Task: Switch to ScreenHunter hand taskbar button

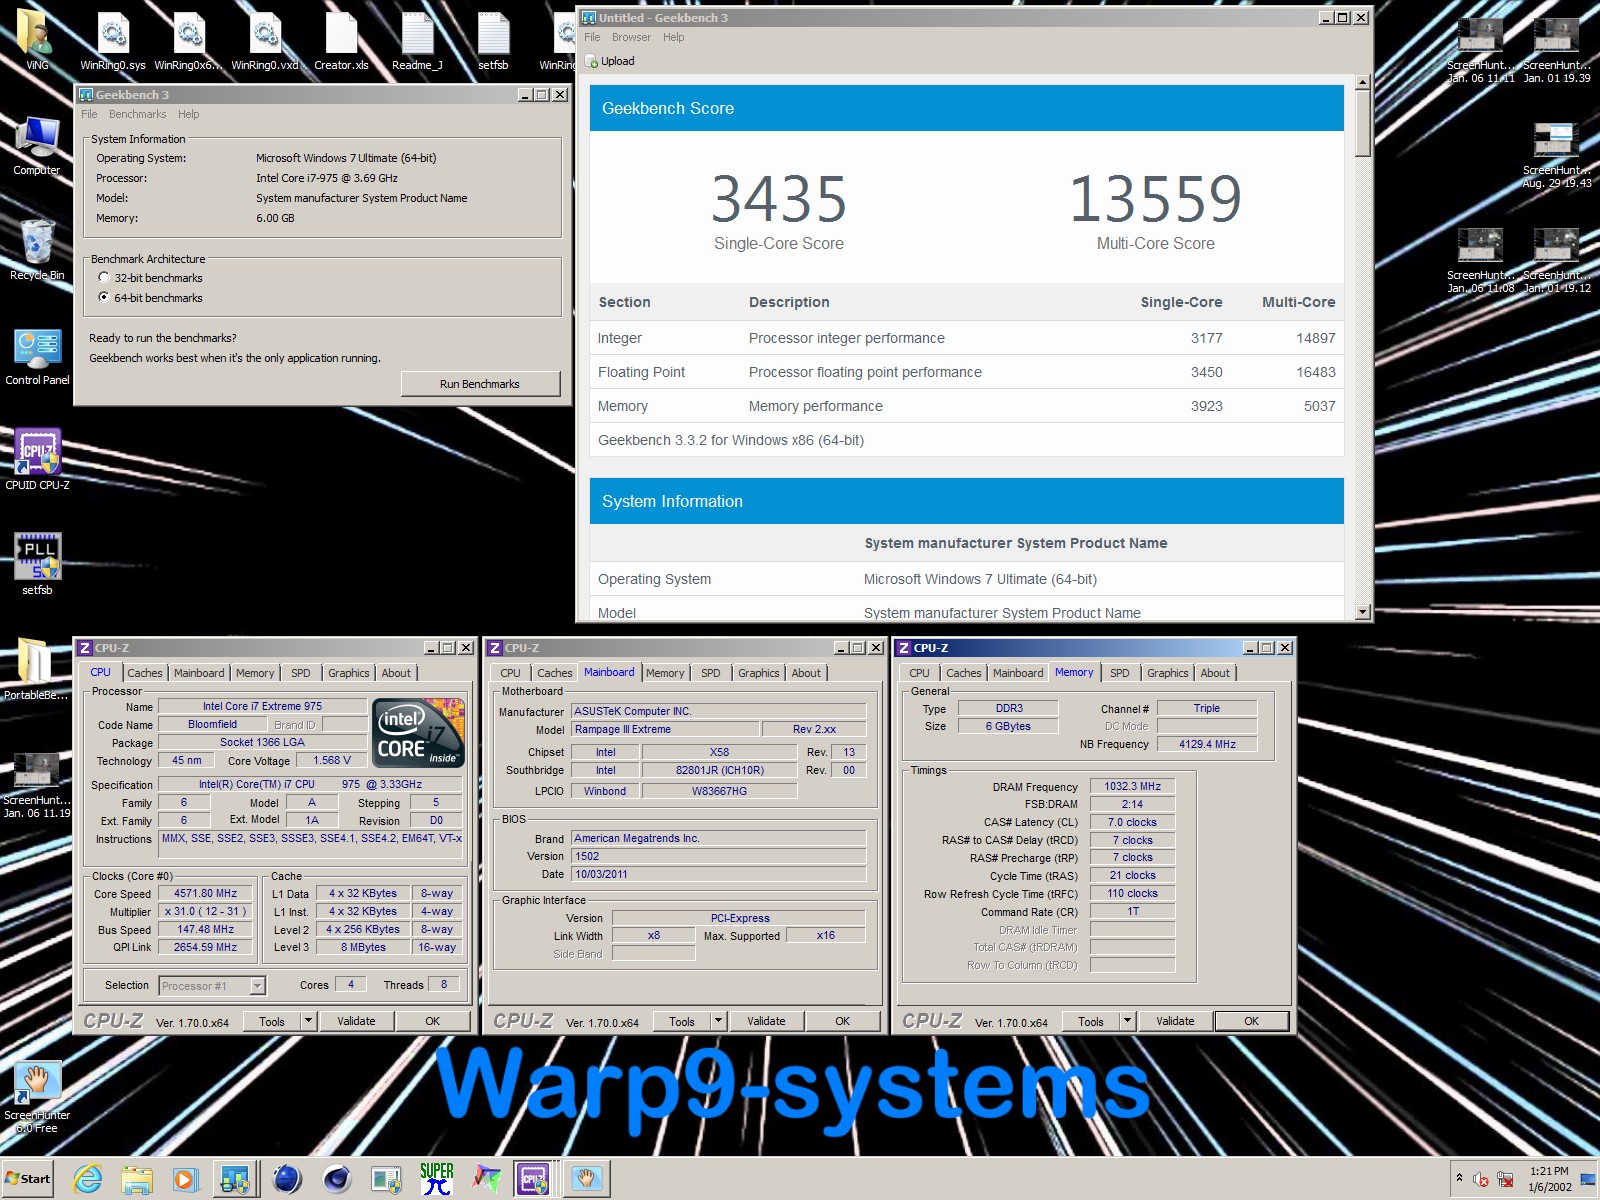Action: pyautogui.click(x=586, y=1179)
